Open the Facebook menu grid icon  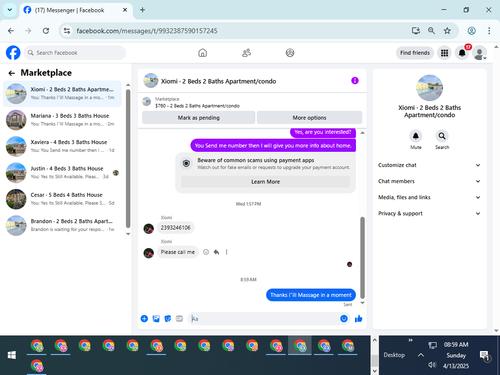444,53
